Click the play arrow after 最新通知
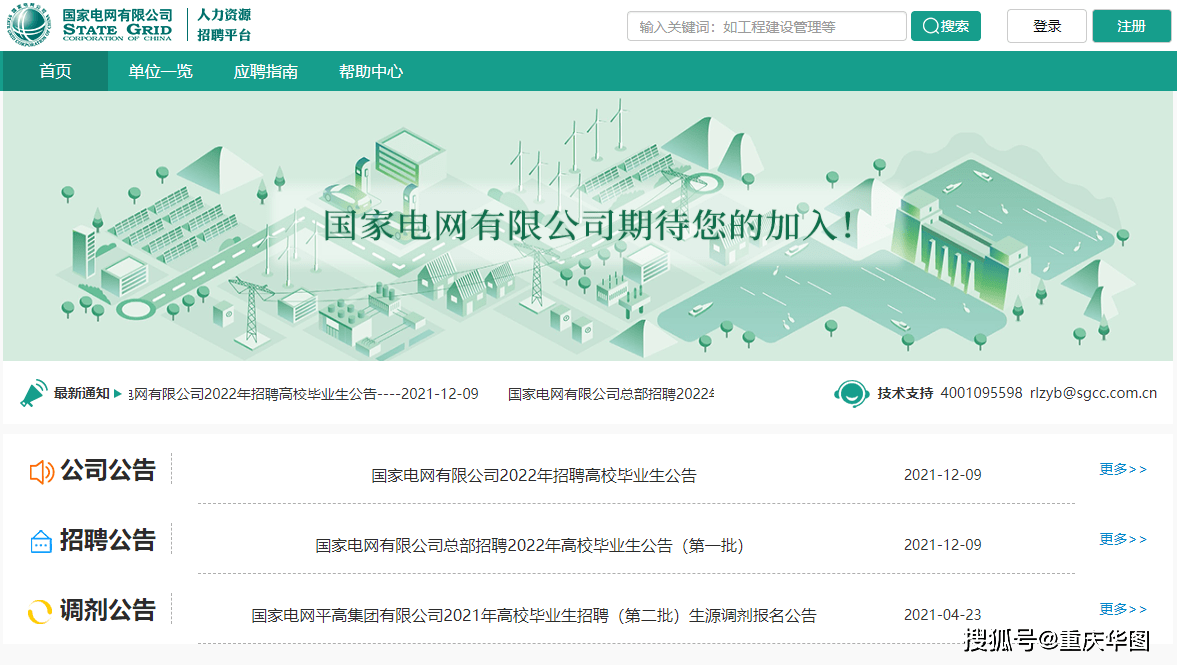The image size is (1177, 665). pyautogui.click(x=118, y=393)
